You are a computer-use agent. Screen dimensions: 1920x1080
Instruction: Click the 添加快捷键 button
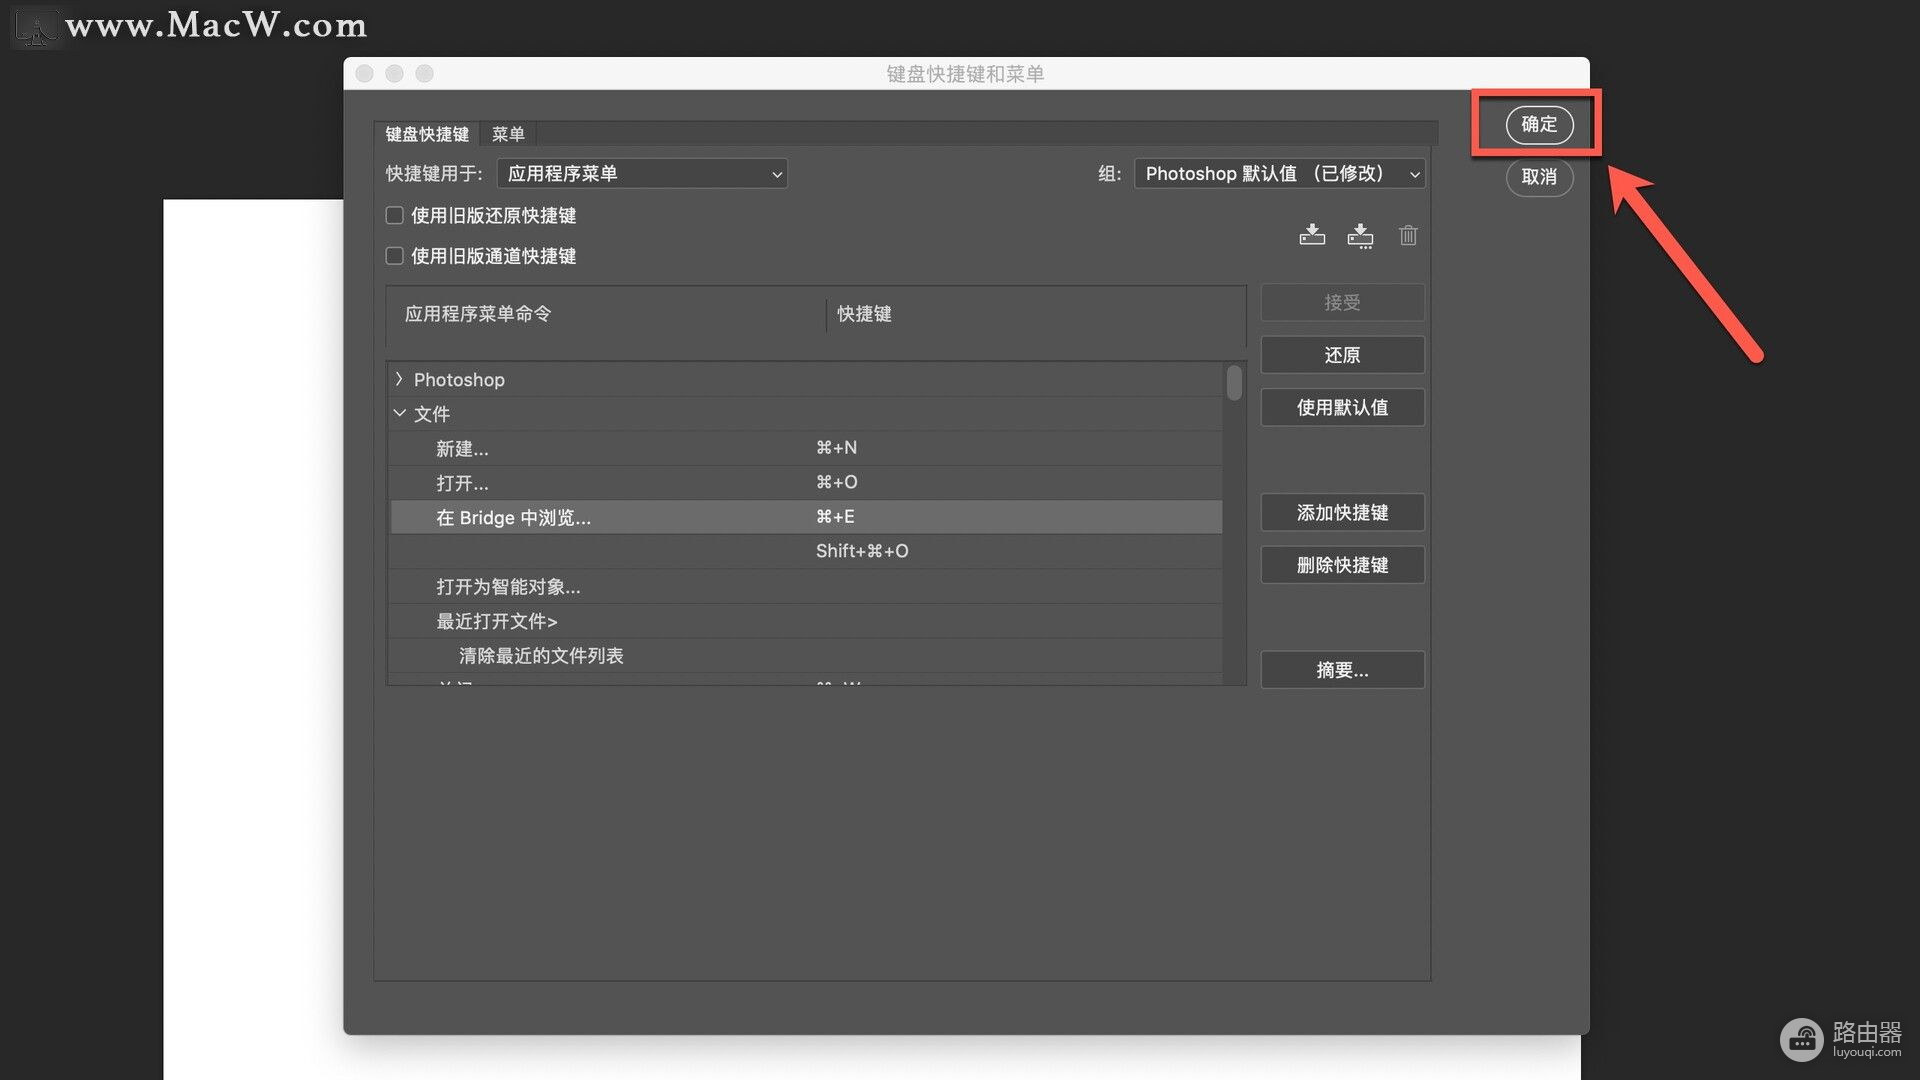point(1342,513)
